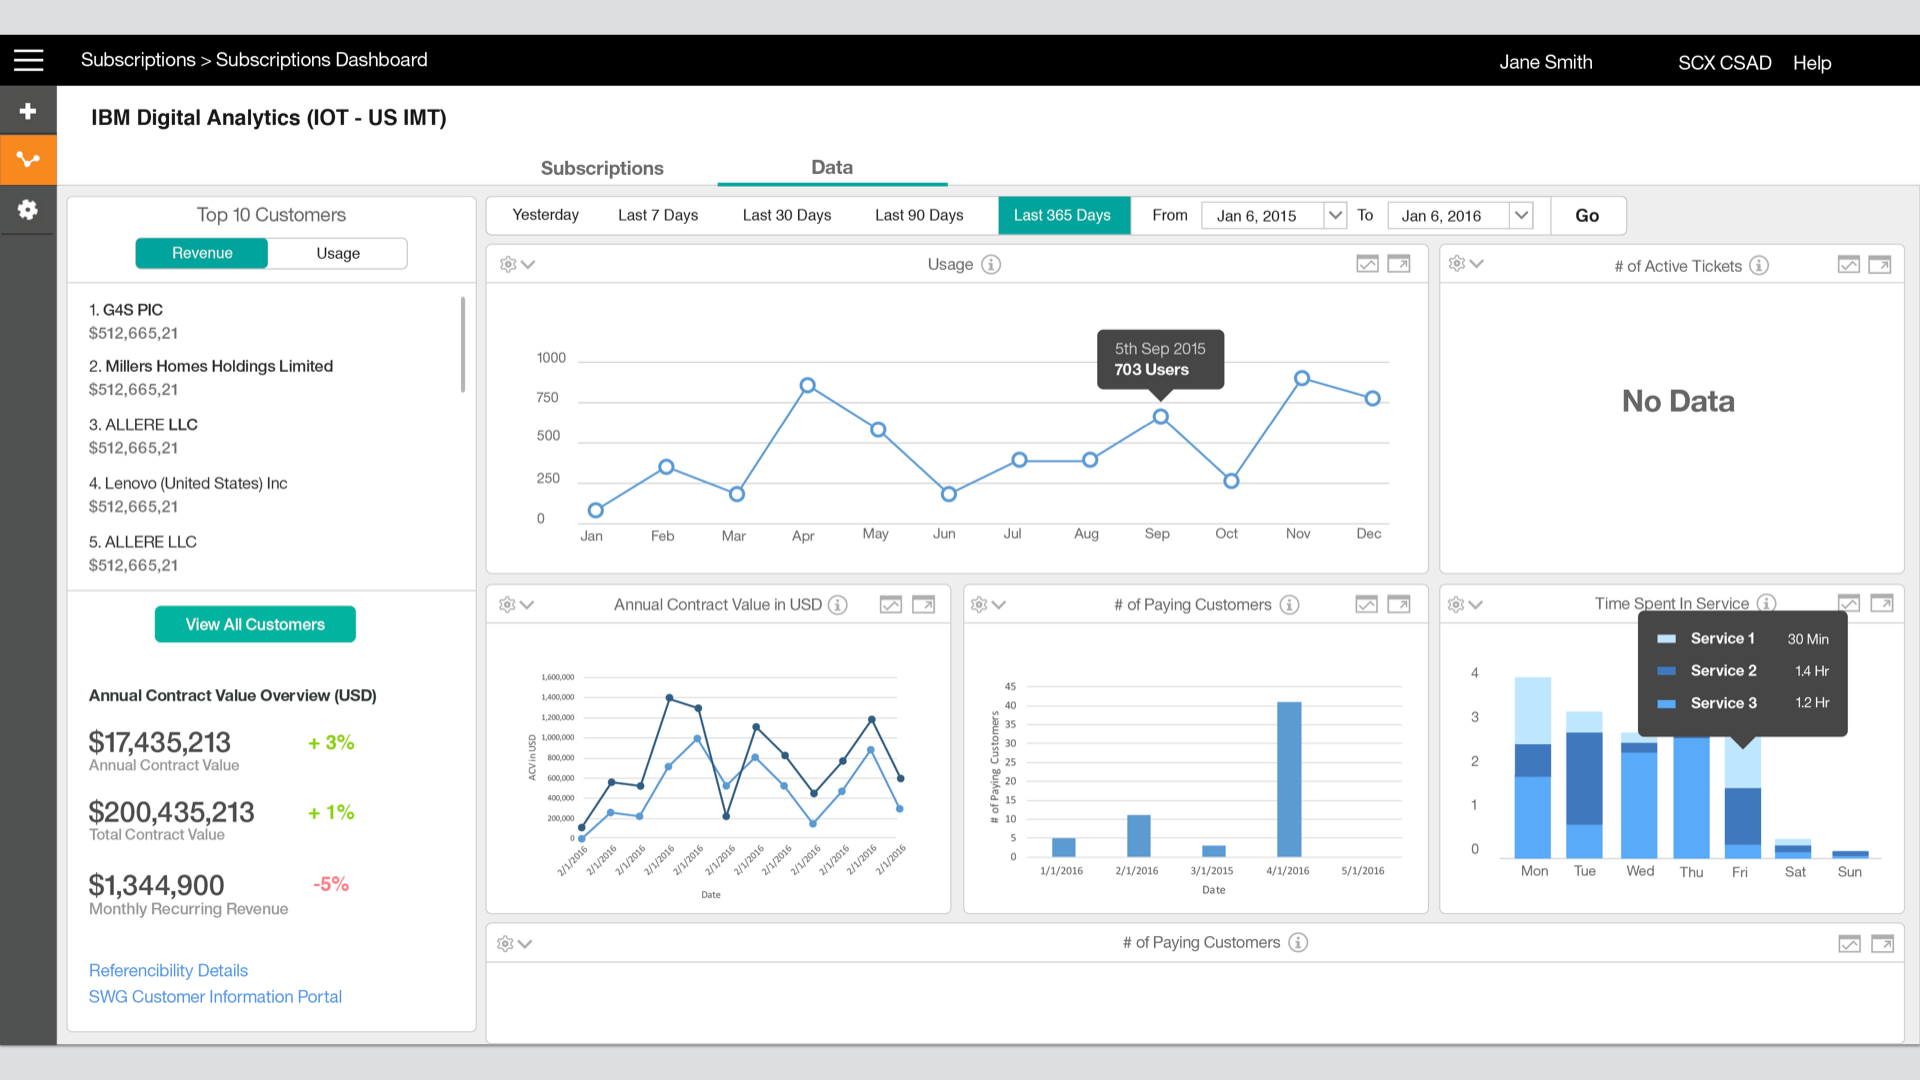The image size is (1920, 1080).
Task: Open the From date dropdown
Action: click(1335, 215)
